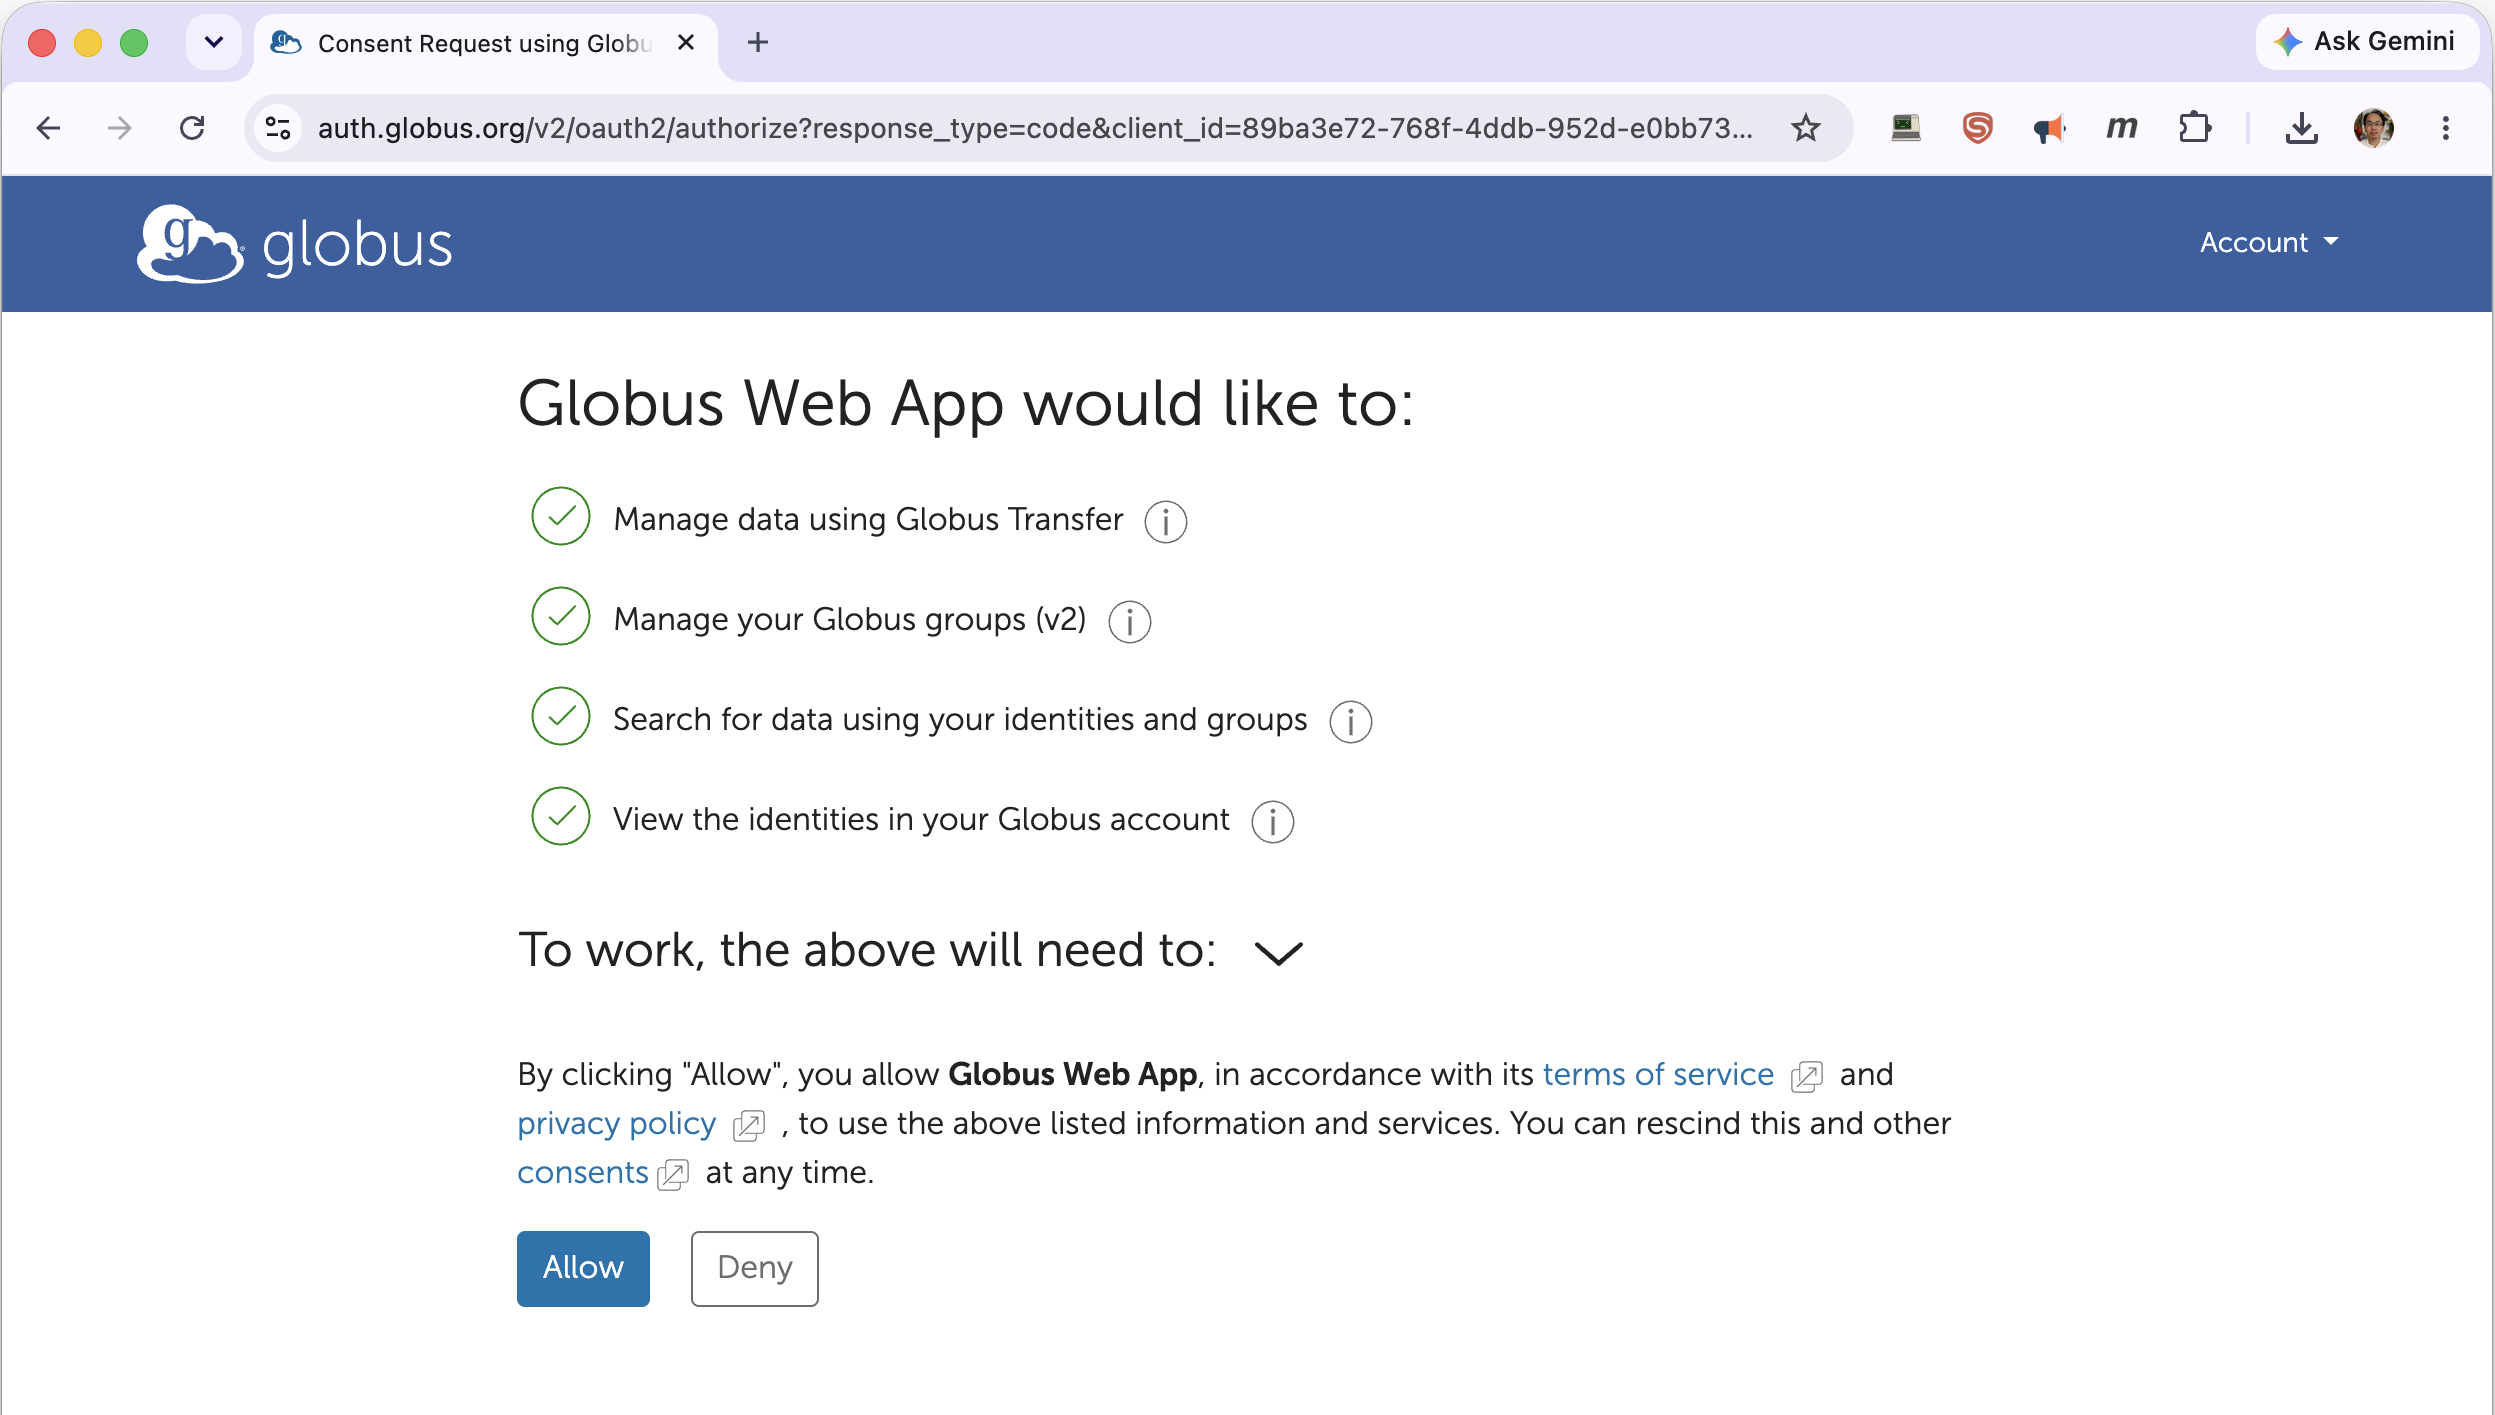Screen dimensions: 2495x1415
Task: Open the terms of service link
Action: 1658,1074
